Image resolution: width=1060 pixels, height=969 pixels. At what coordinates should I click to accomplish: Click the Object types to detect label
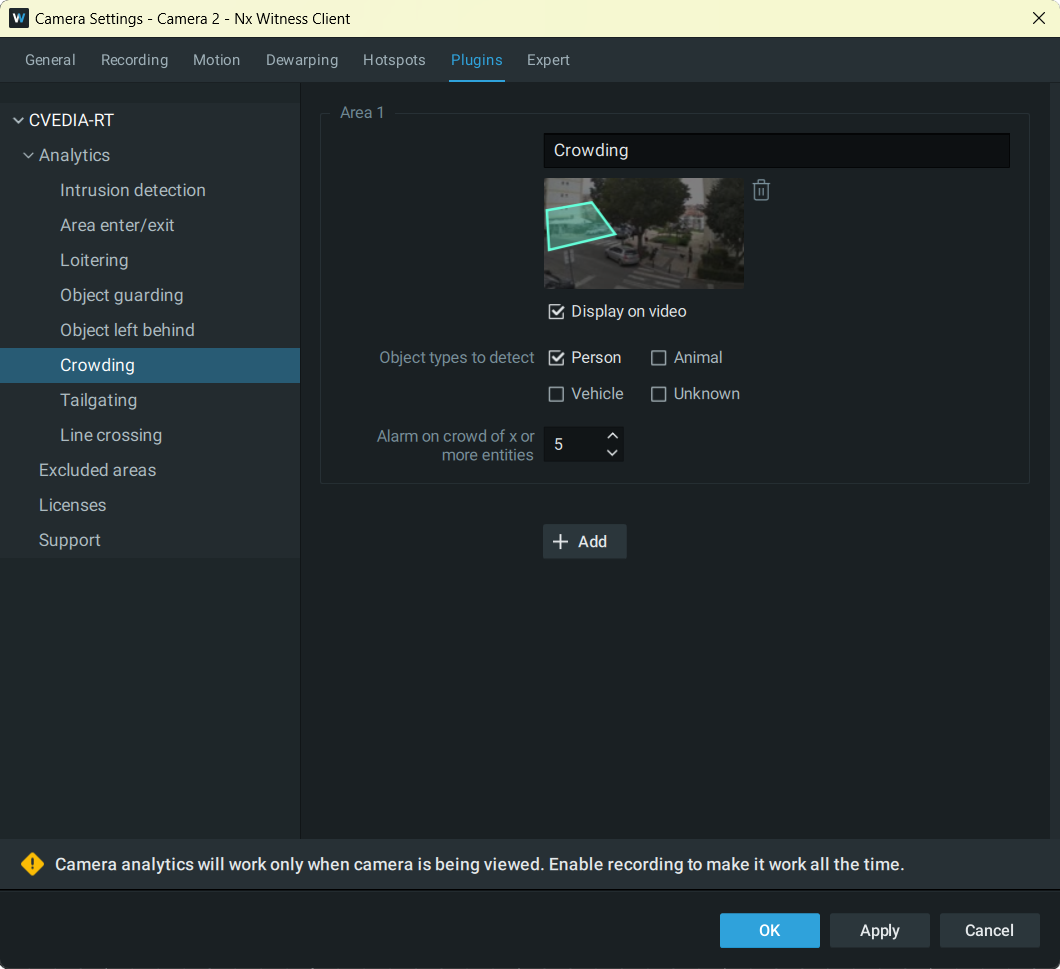tap(456, 358)
